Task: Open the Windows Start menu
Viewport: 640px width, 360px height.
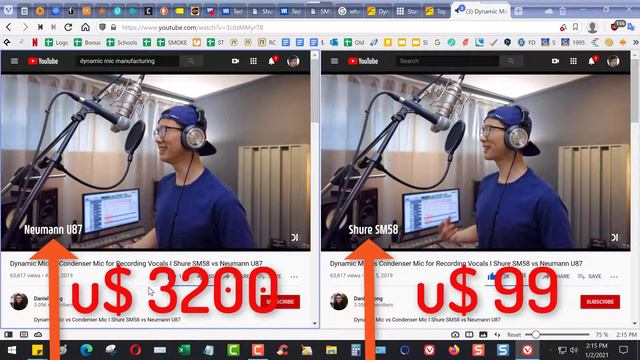Action: (x=12, y=350)
